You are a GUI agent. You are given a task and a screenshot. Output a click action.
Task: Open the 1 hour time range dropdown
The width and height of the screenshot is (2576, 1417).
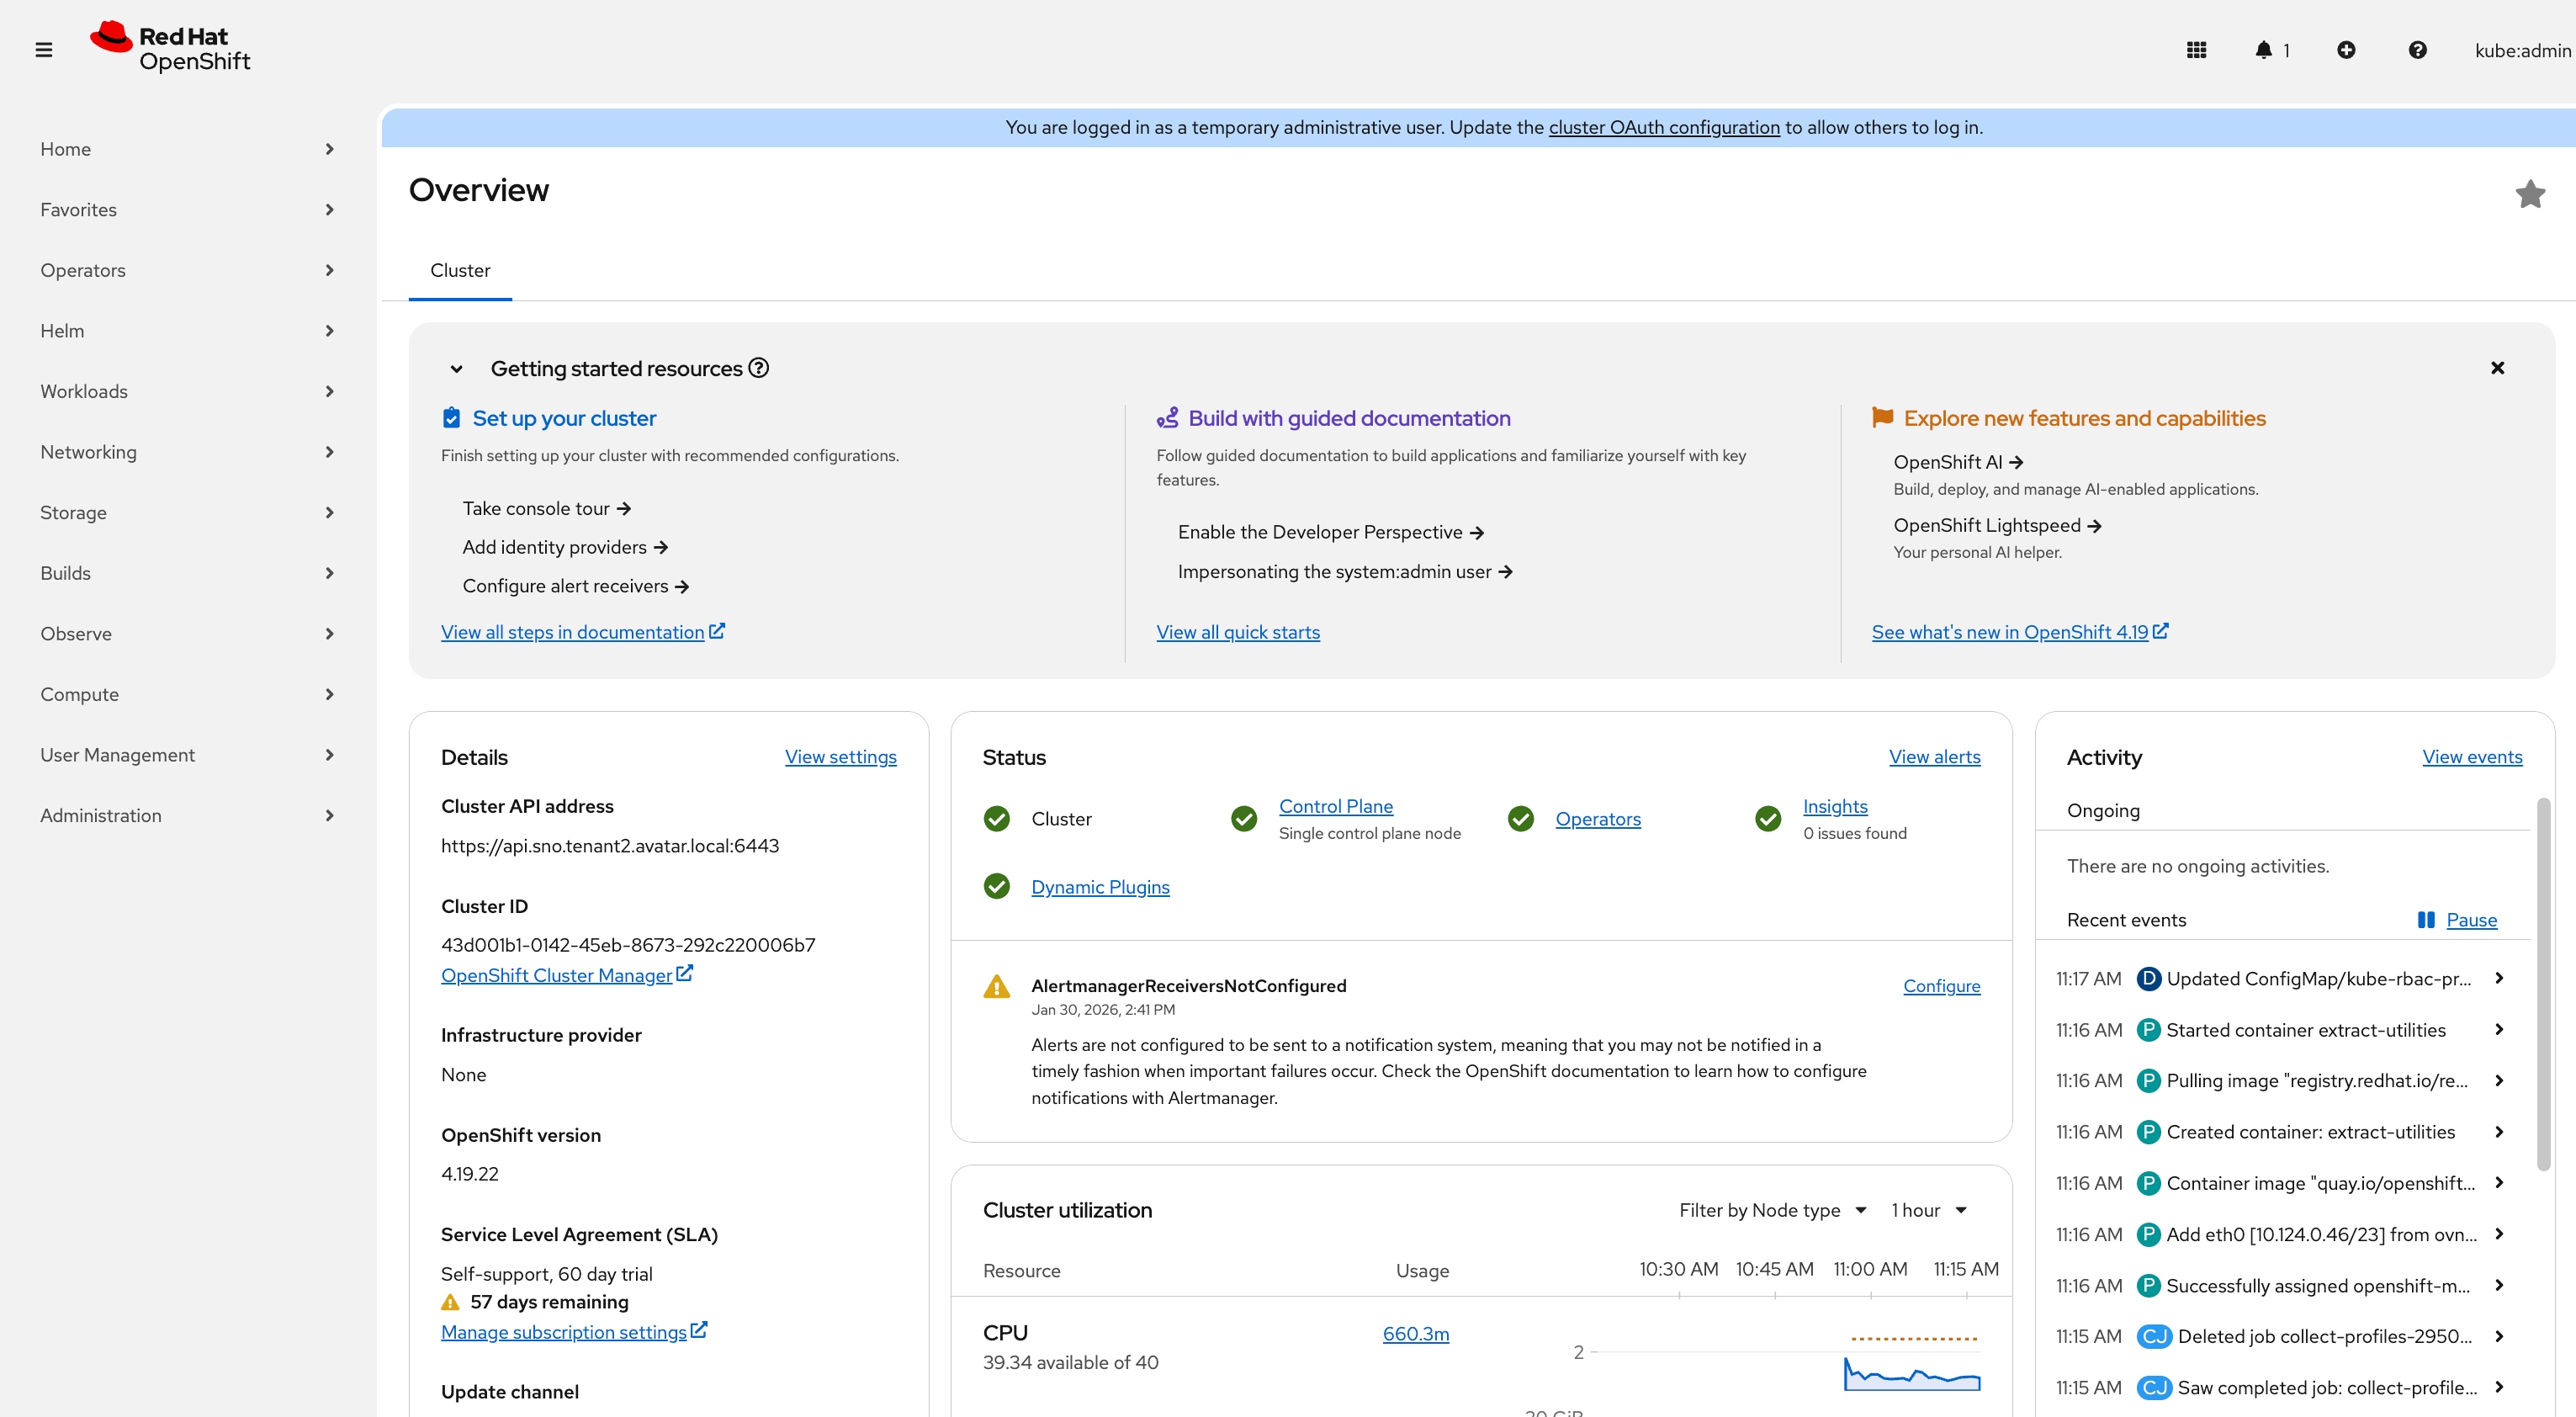coord(1929,1210)
